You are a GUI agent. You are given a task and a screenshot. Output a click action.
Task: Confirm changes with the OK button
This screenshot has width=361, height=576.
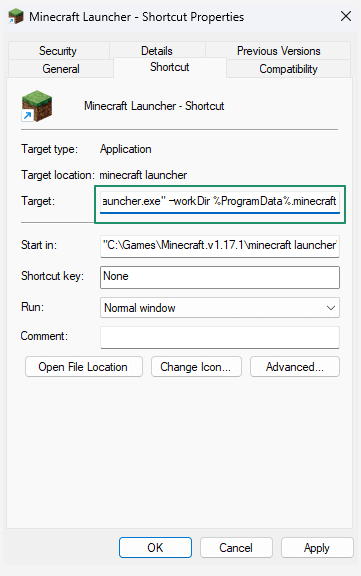click(155, 547)
